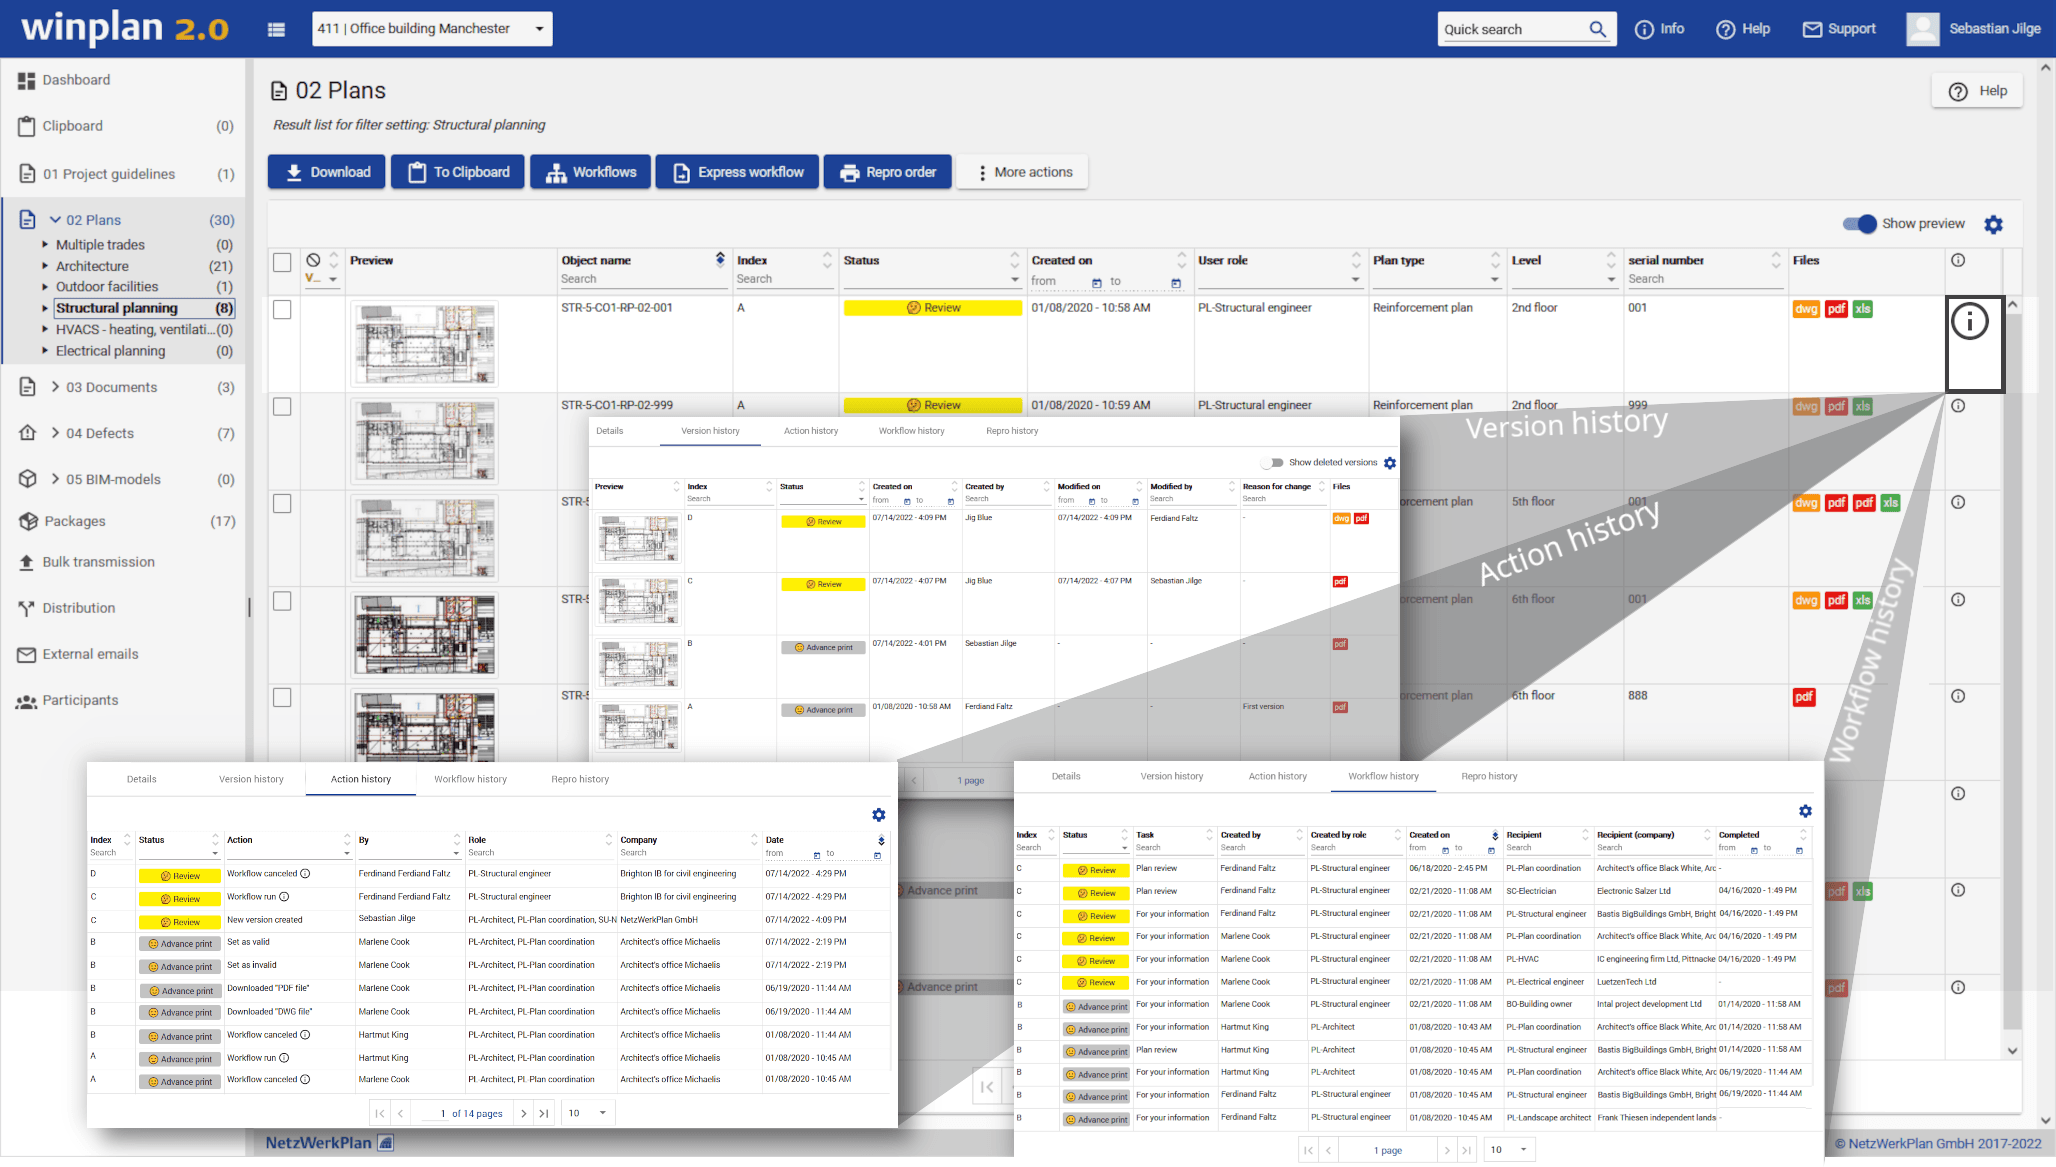Open info details for STR-5-CO1-RP-02-999 row
The image size is (2056, 1167).
click(1958, 406)
